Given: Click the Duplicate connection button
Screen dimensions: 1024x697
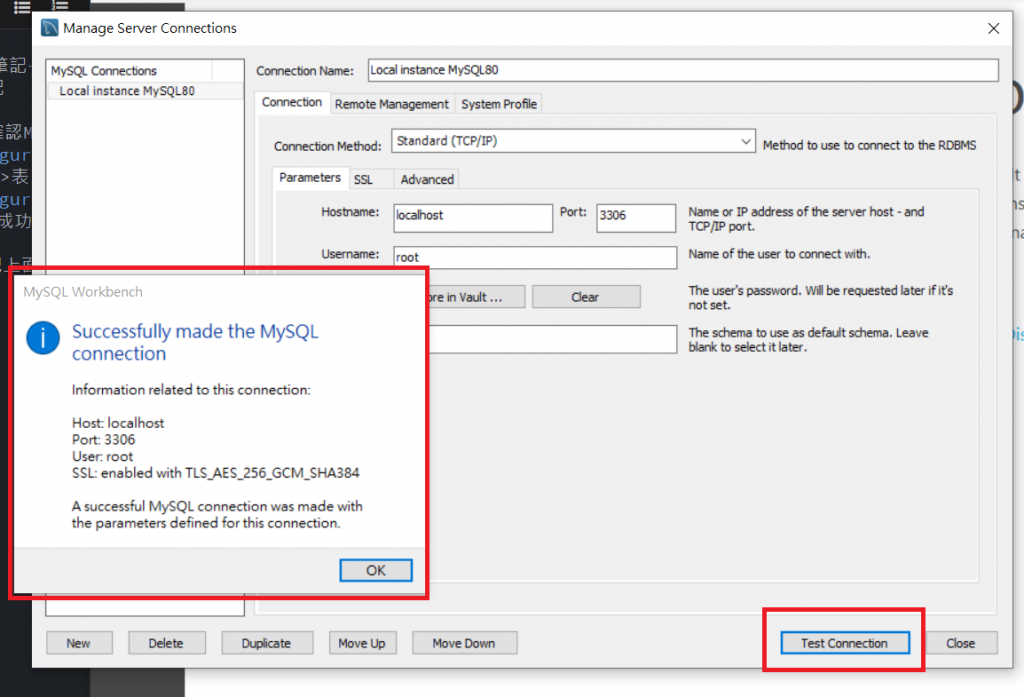Looking at the screenshot, I should pyautogui.click(x=267, y=643).
